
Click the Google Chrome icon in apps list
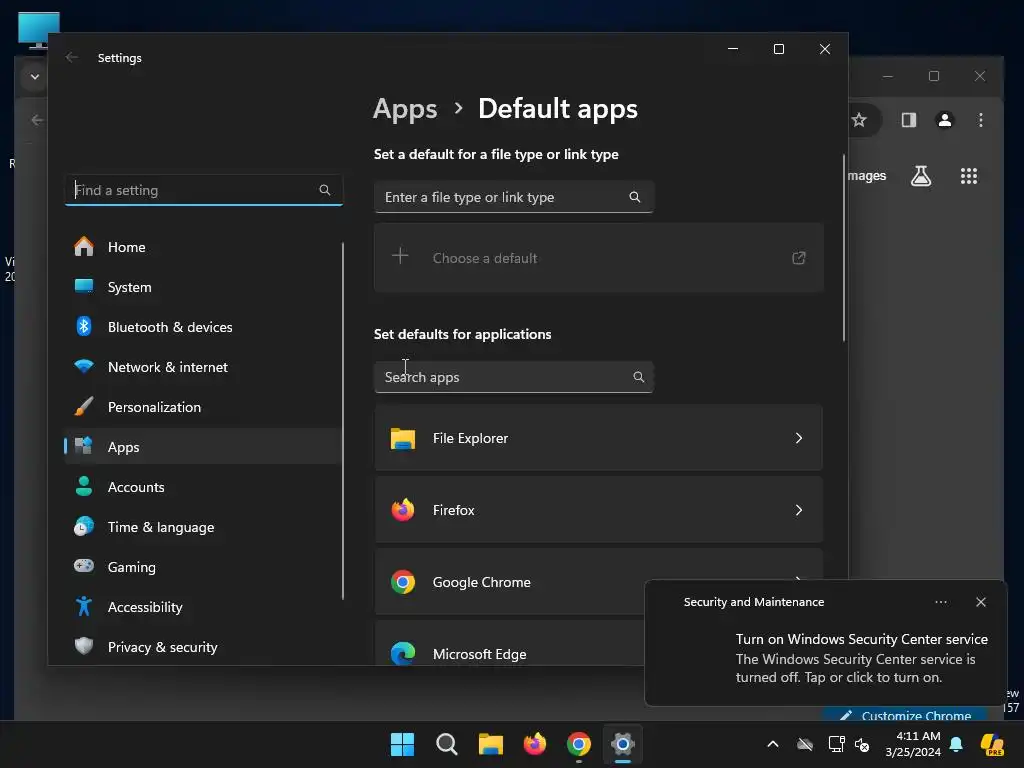(x=403, y=582)
